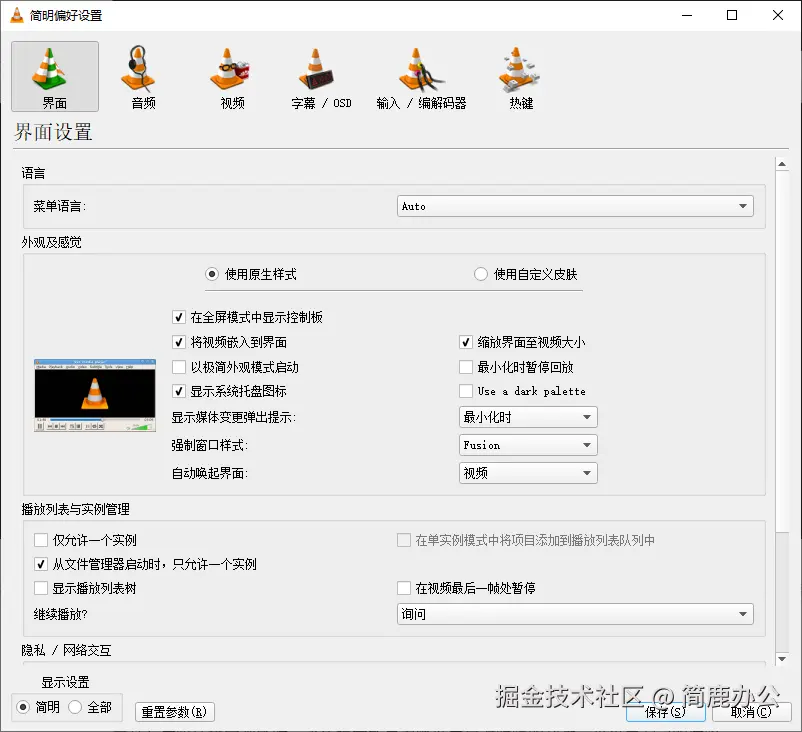Select the 使用自定义皮肤 radio button
The width and height of the screenshot is (802, 732).
(x=480, y=274)
